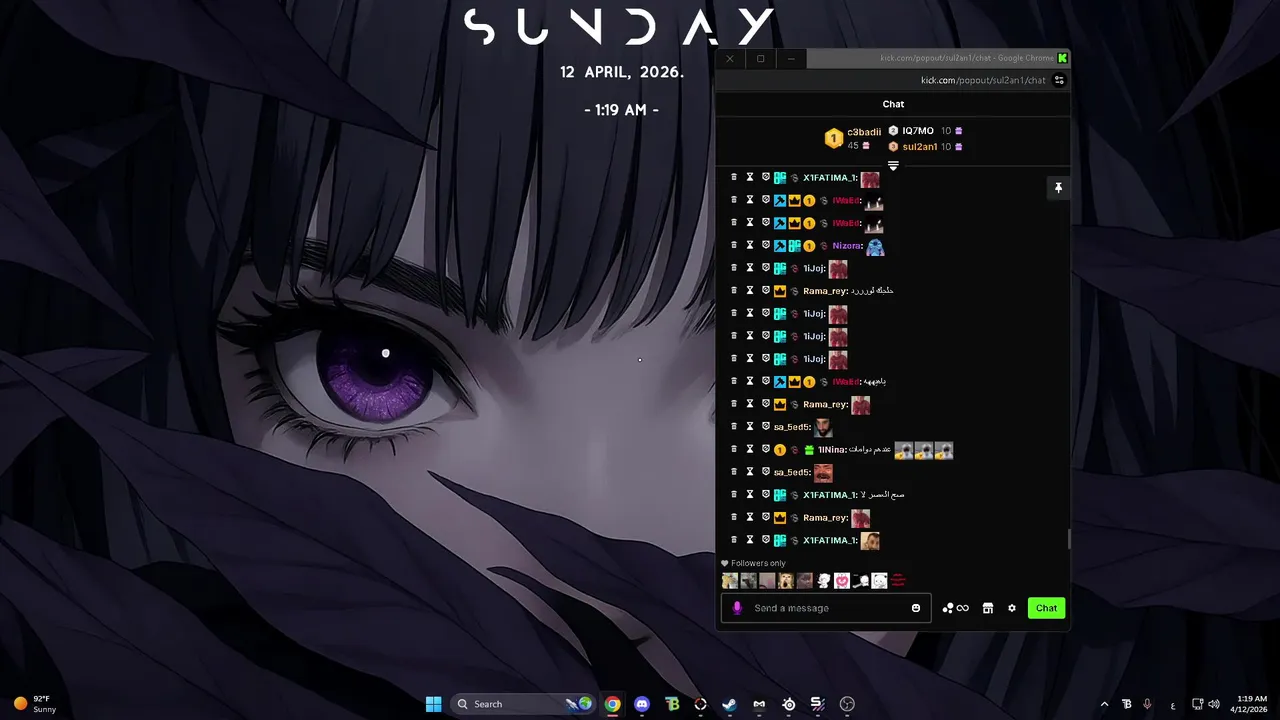Open Discord from the taskbar
Screen dimensions: 1280x720
(x=642, y=704)
